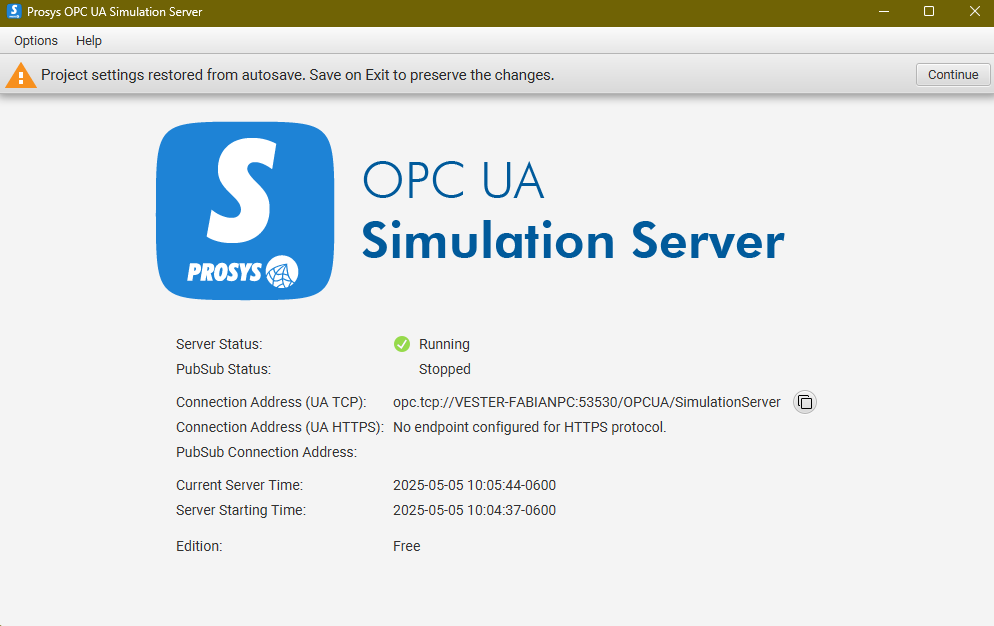The image size is (994, 626).
Task: Click 'No endpoint configured for HTTPS protocol.'
Action: (529, 427)
